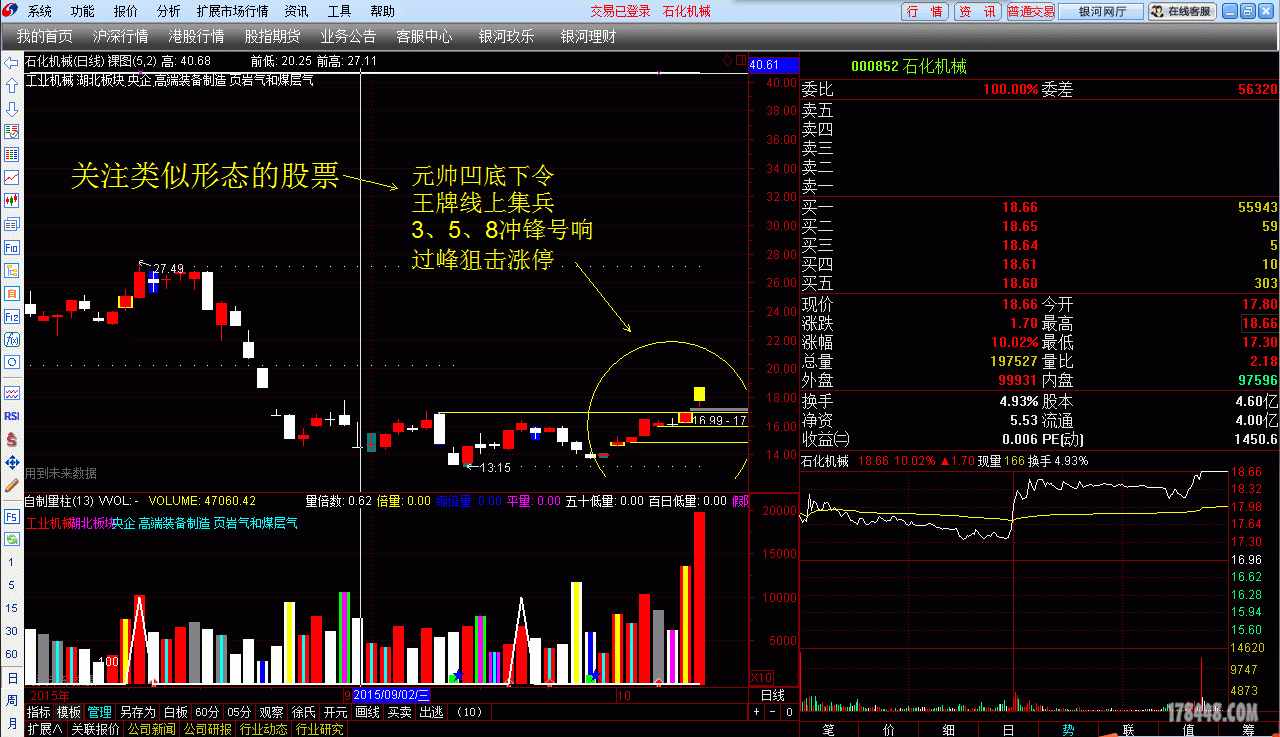Select the 15-minute period in sidebar
Screen dimensions: 1280x737
tap(12, 608)
